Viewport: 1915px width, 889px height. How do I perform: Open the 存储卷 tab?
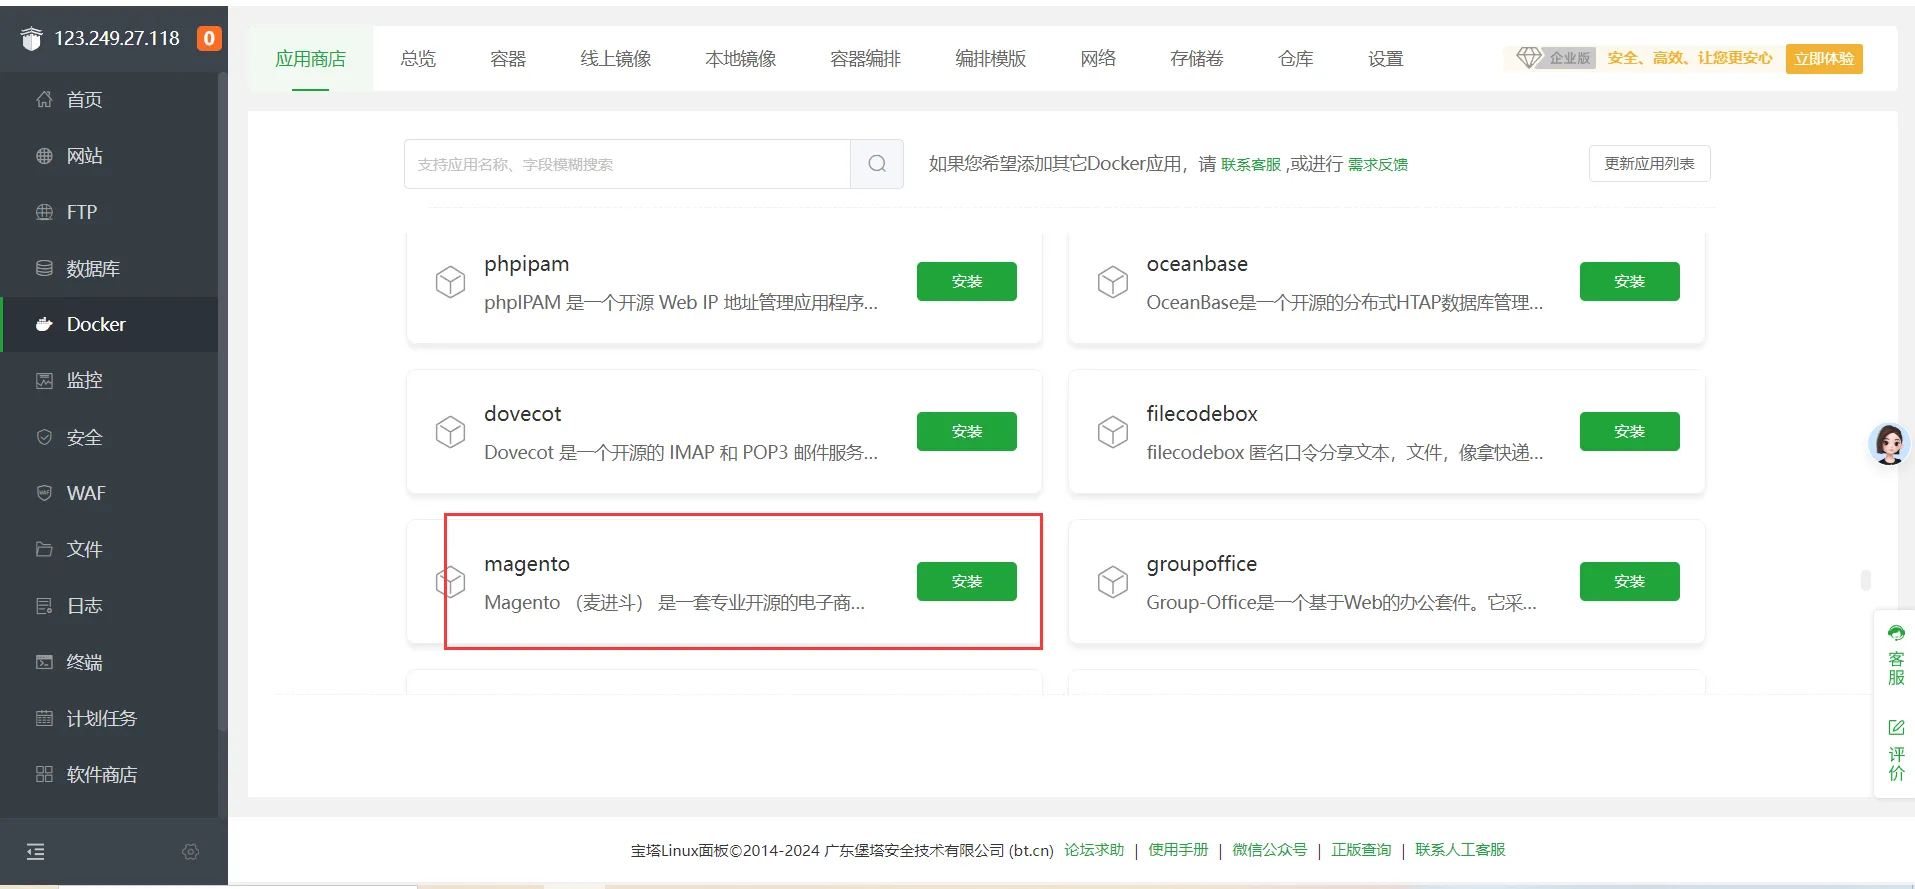click(1197, 59)
